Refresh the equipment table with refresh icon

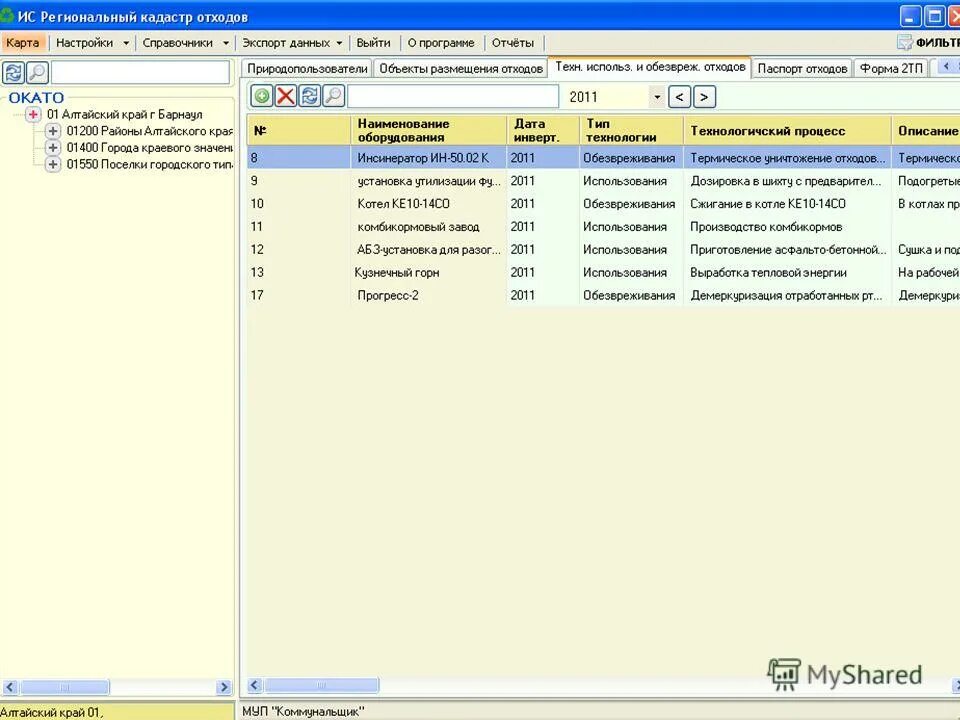point(310,96)
